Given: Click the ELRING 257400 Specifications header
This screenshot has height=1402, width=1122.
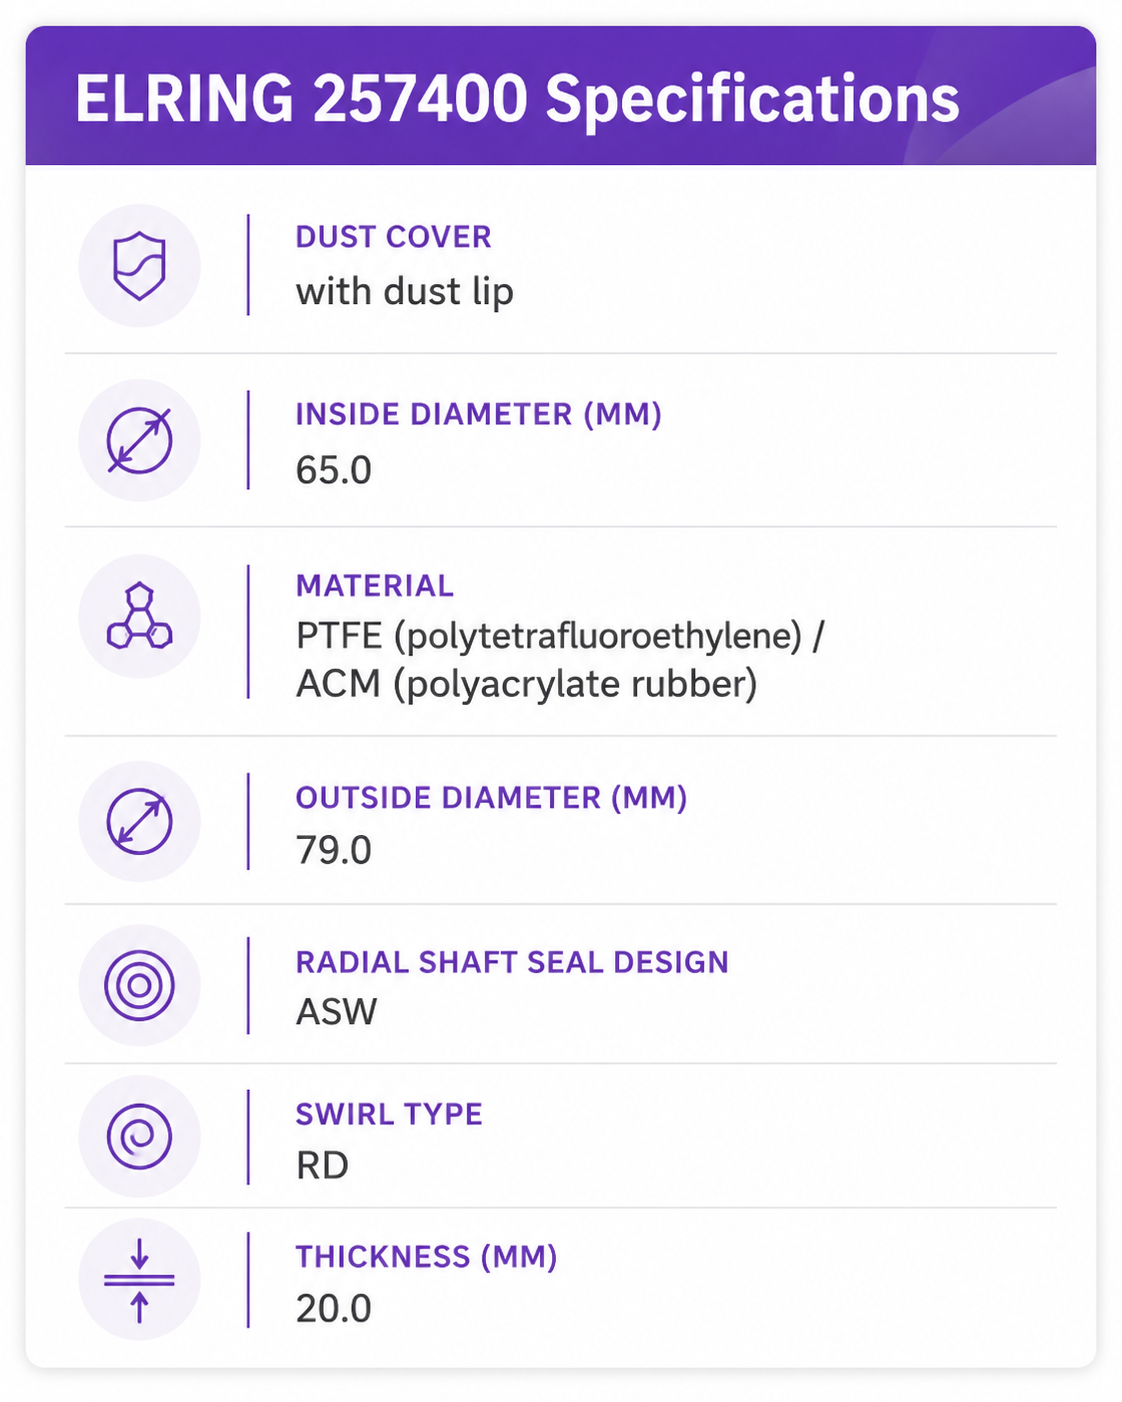Looking at the screenshot, I should [x=517, y=99].
